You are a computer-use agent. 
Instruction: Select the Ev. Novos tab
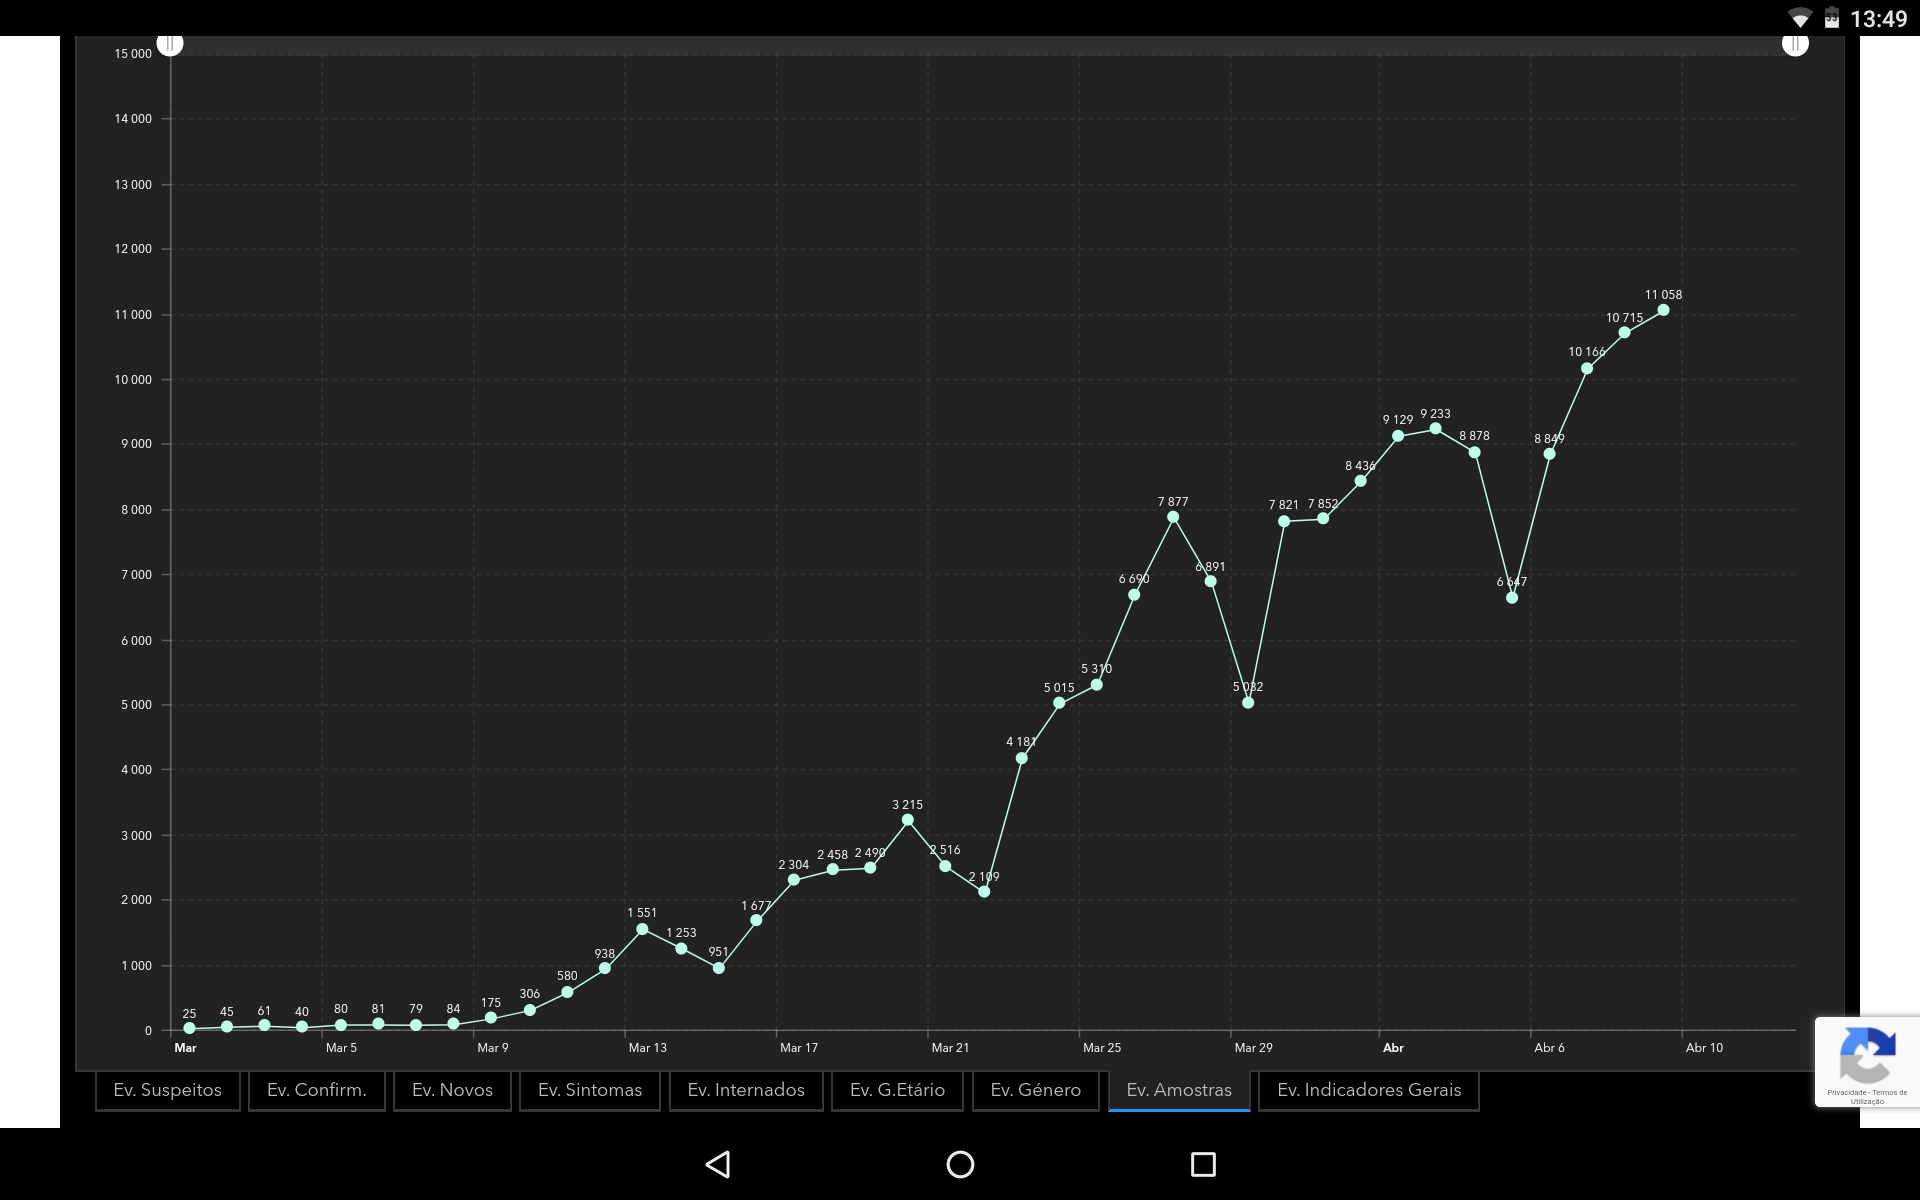(x=452, y=1090)
